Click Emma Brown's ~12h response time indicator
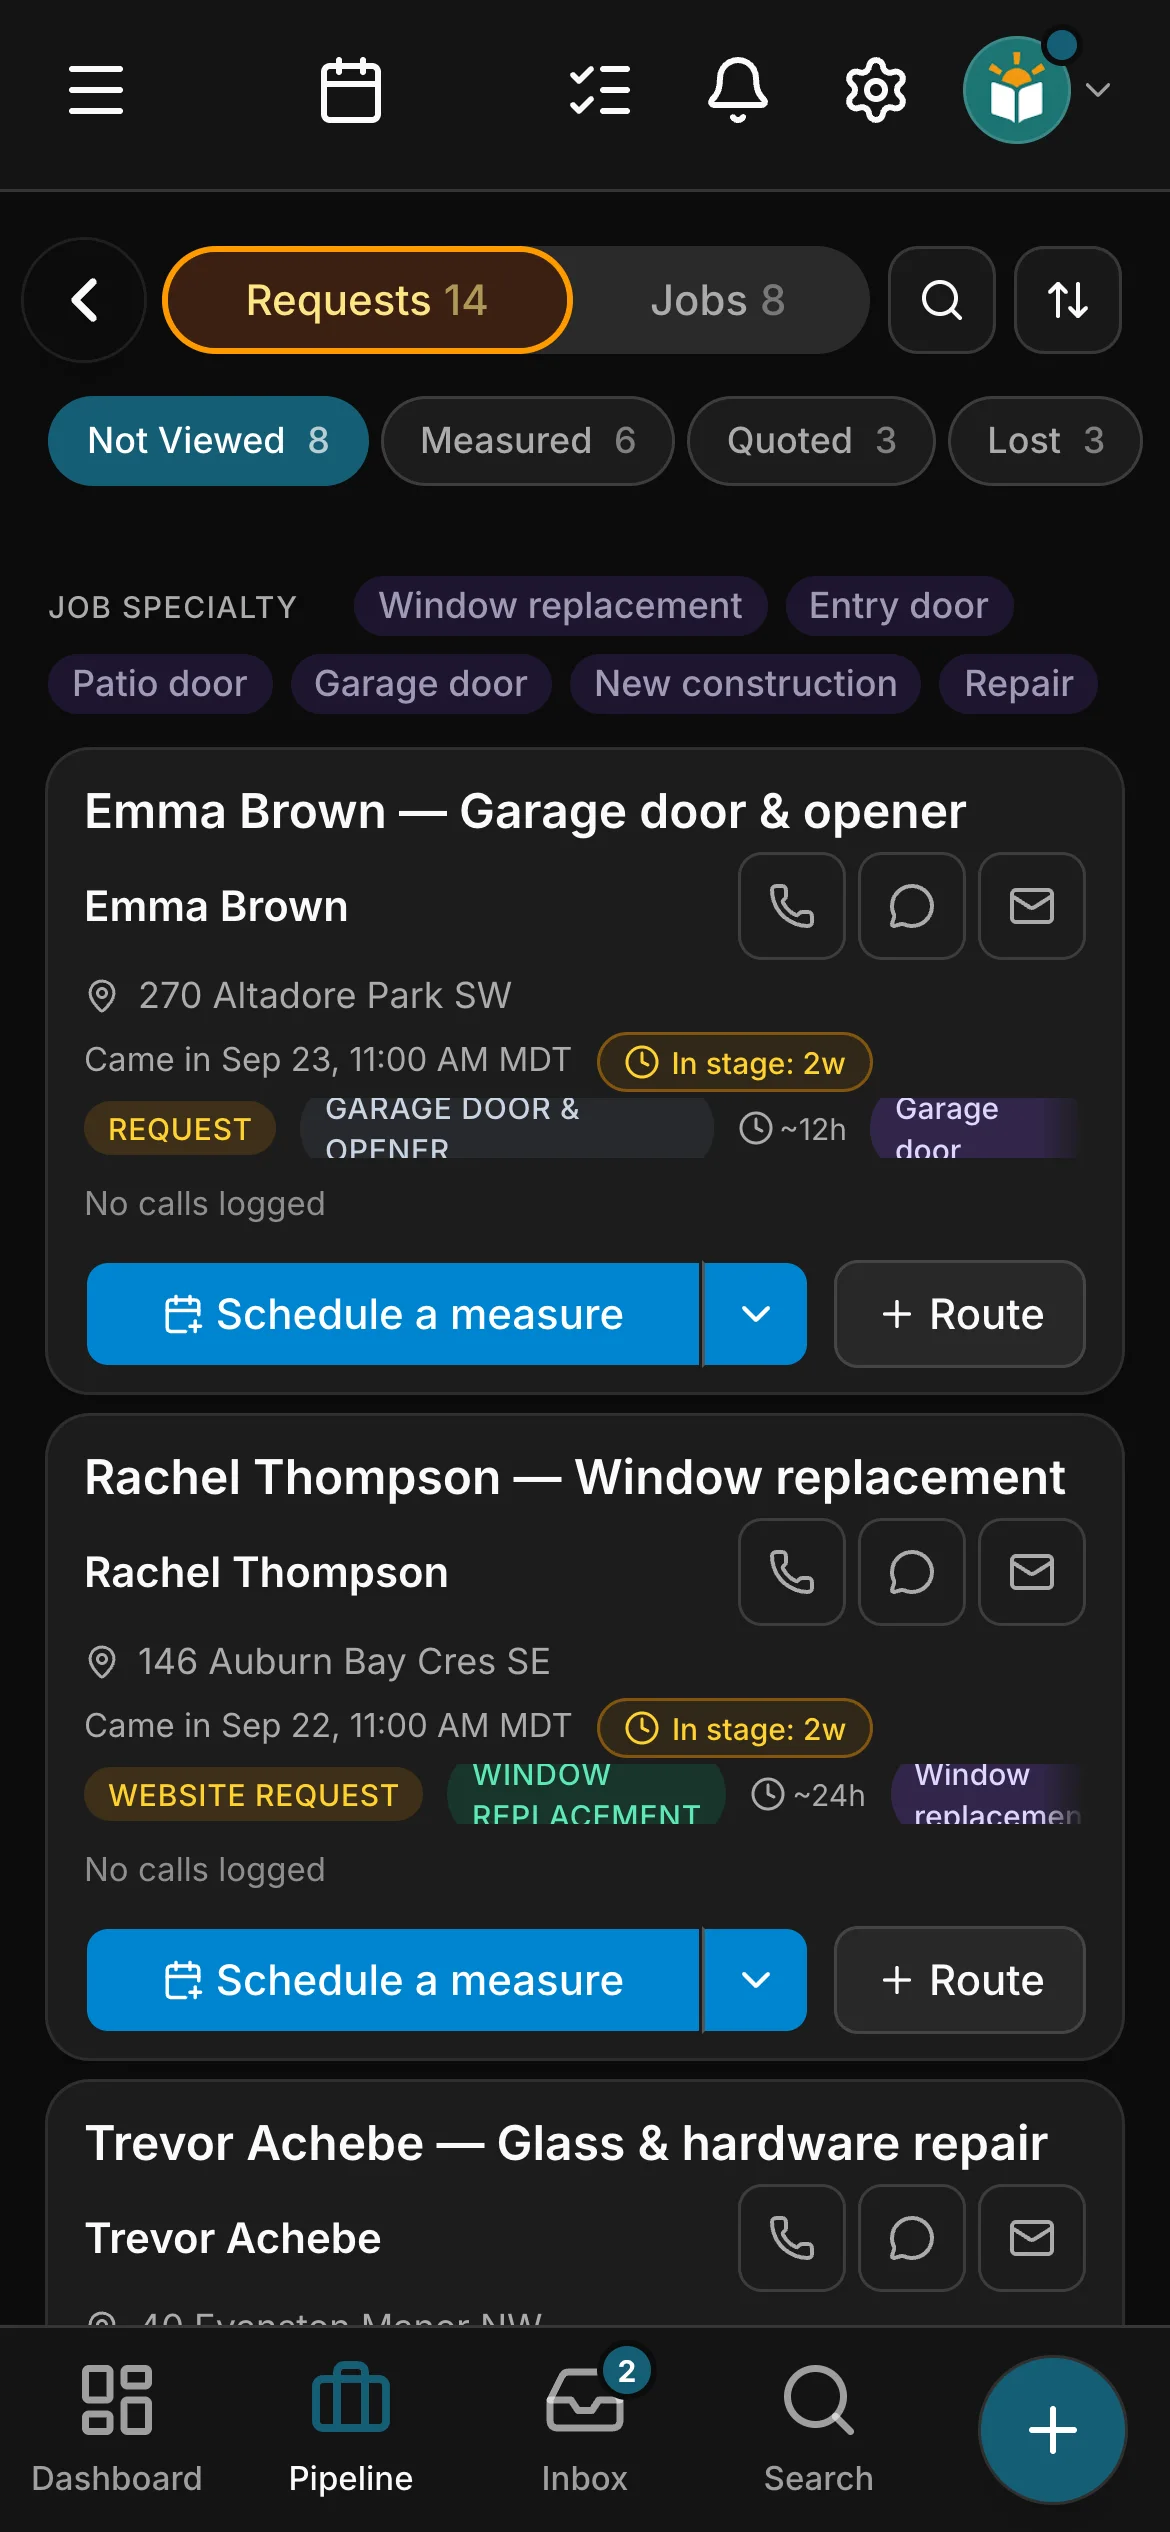This screenshot has width=1170, height=2532. tap(793, 1129)
